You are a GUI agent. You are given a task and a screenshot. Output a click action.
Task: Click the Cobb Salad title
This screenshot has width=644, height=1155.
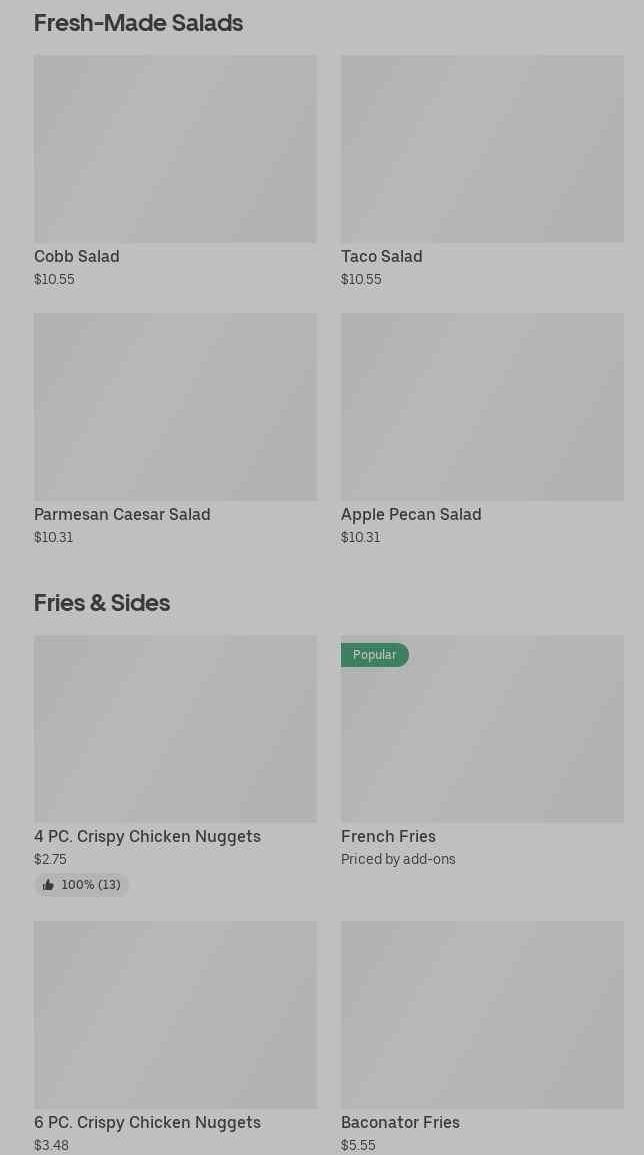[77, 256]
